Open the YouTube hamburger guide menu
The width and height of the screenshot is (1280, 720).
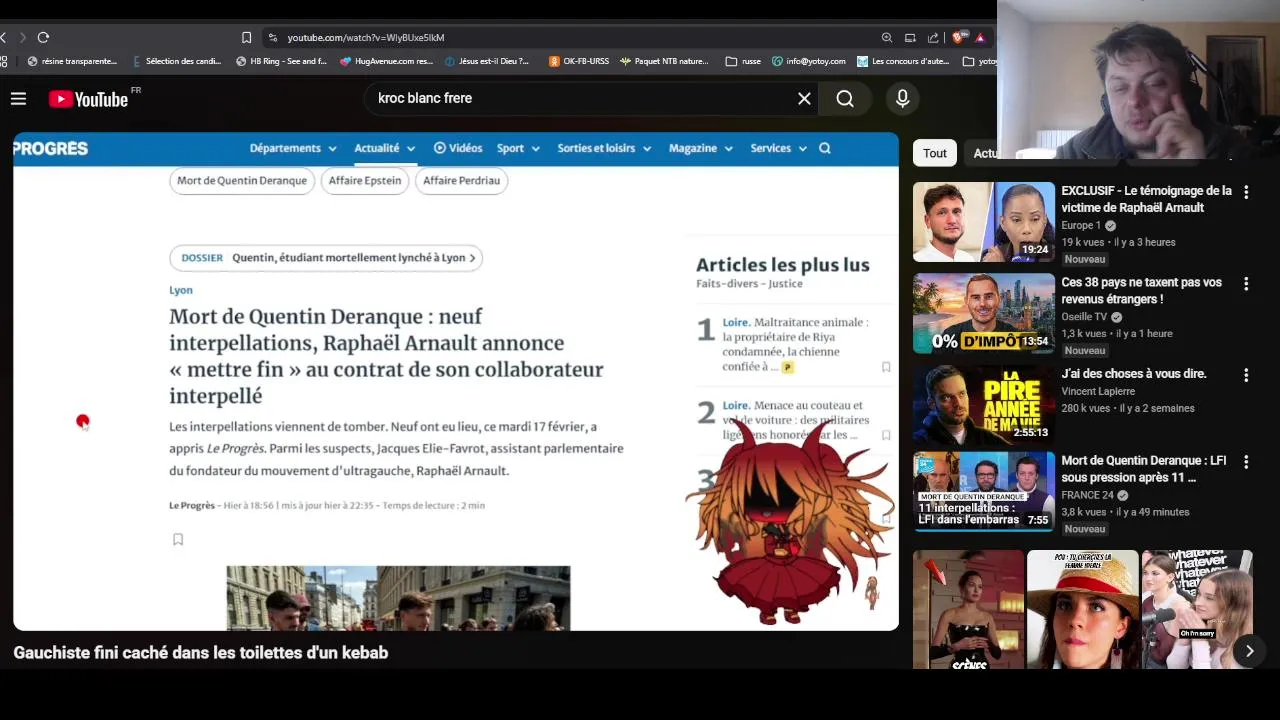(x=18, y=98)
